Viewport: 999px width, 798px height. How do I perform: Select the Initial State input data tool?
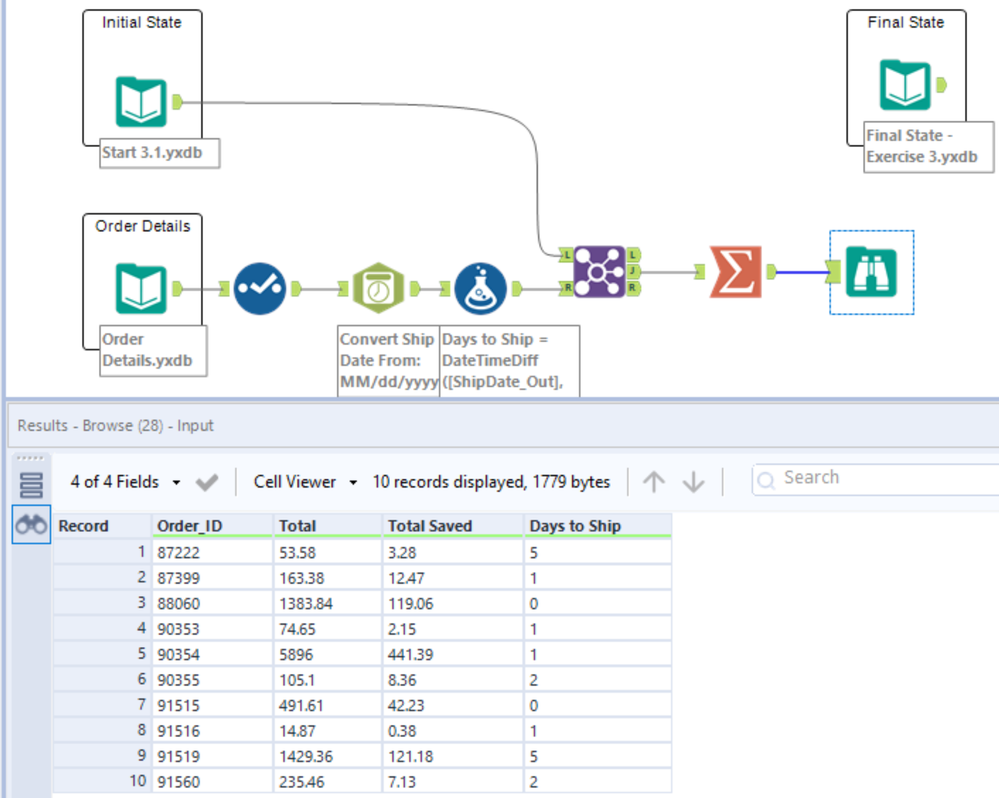(x=141, y=101)
